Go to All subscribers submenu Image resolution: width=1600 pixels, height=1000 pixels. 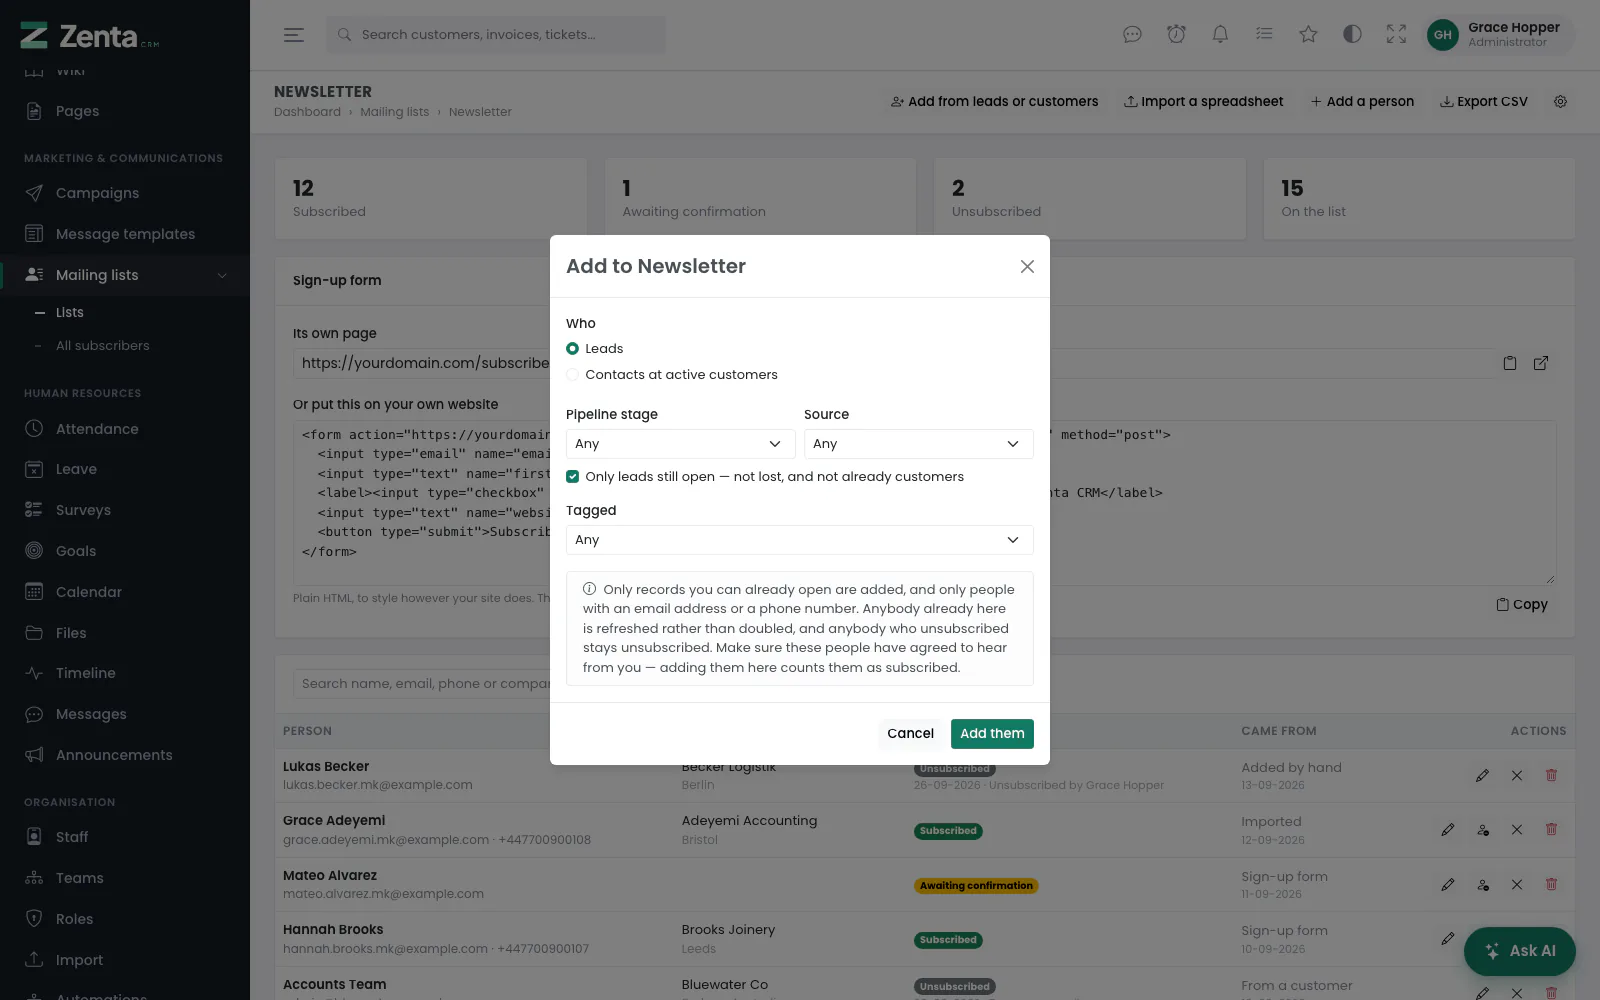[x=102, y=346]
